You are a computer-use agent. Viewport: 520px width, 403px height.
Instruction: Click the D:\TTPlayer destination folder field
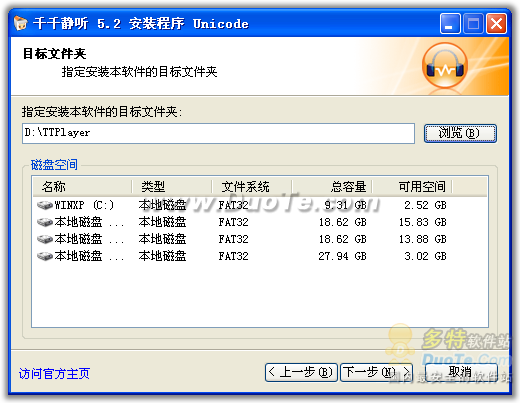coord(218,133)
